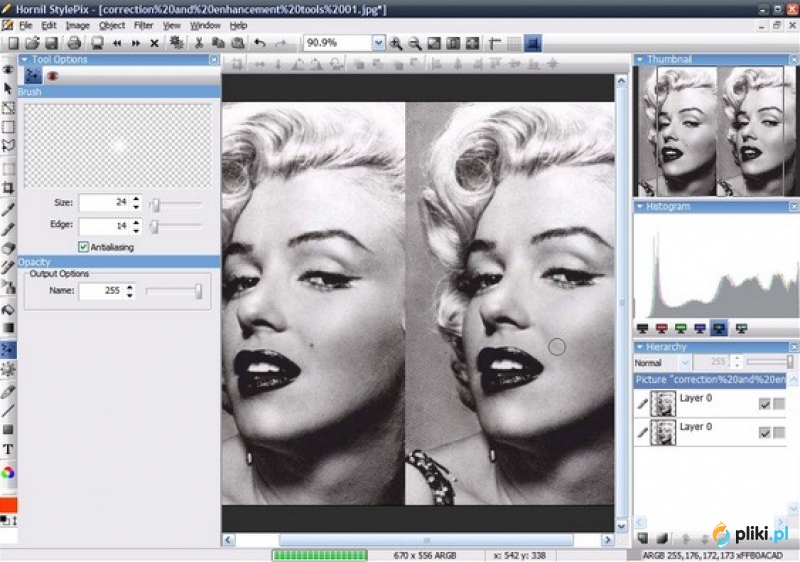Toggle lock box of bottom Layer 0
The height and width of the screenshot is (562, 800).
(779, 432)
